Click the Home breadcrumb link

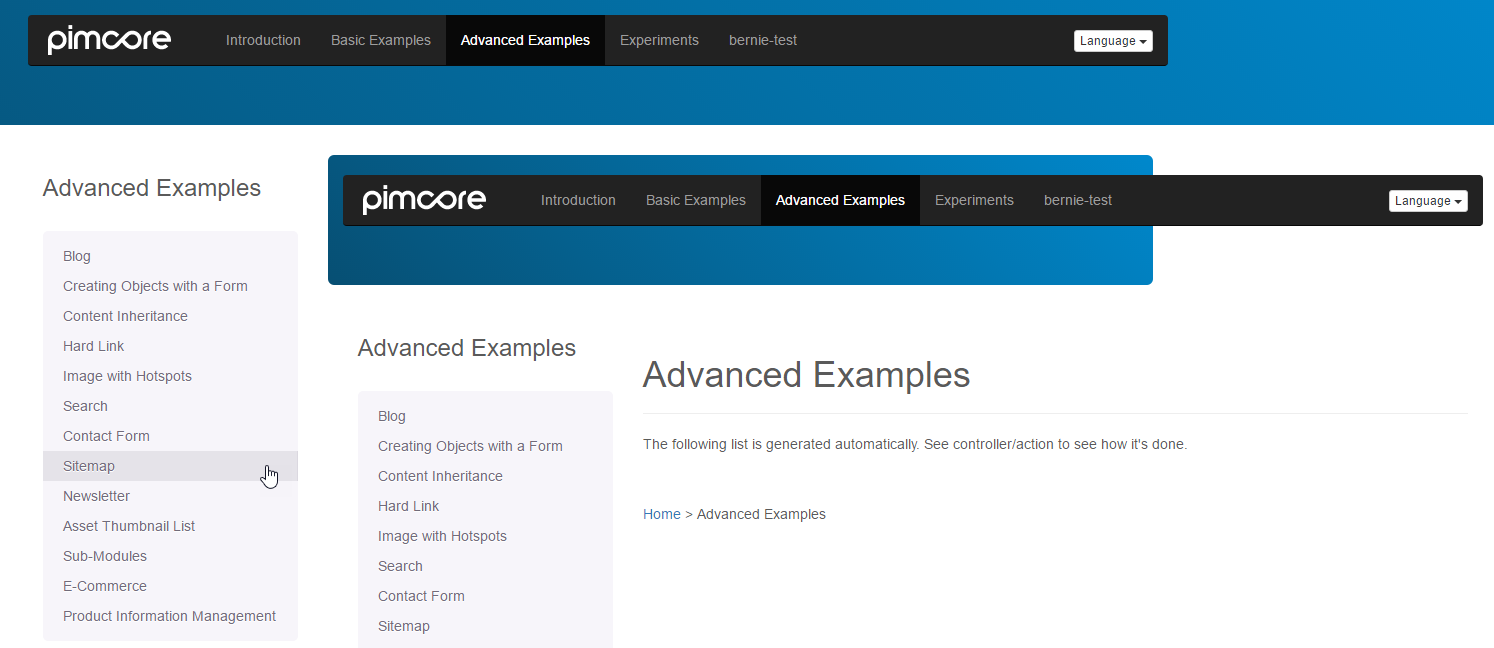click(661, 514)
